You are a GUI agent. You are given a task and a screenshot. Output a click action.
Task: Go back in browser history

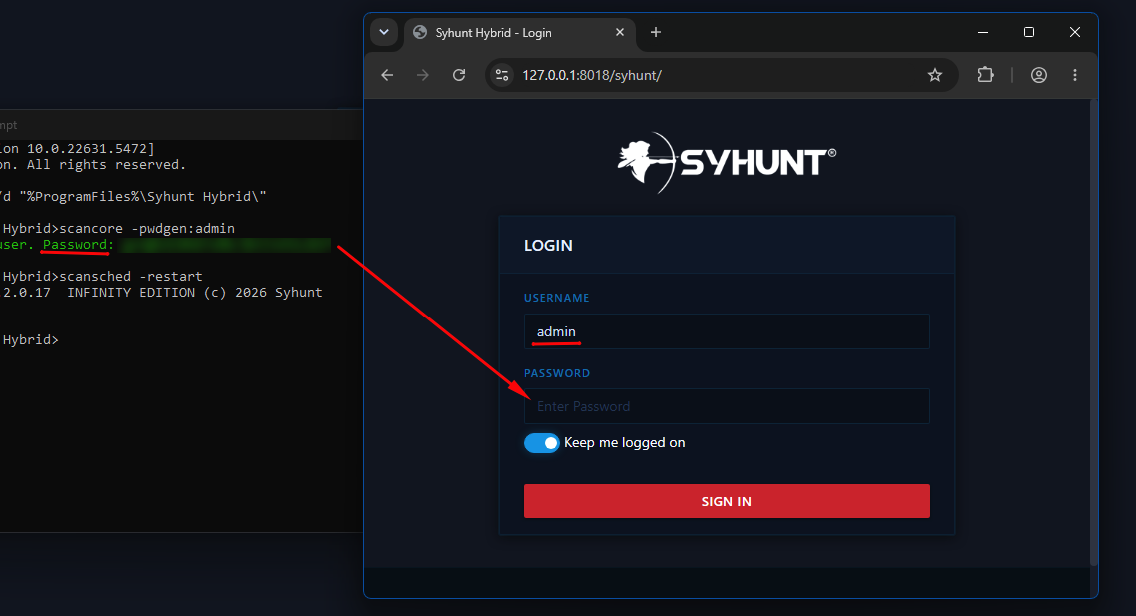pyautogui.click(x=387, y=75)
